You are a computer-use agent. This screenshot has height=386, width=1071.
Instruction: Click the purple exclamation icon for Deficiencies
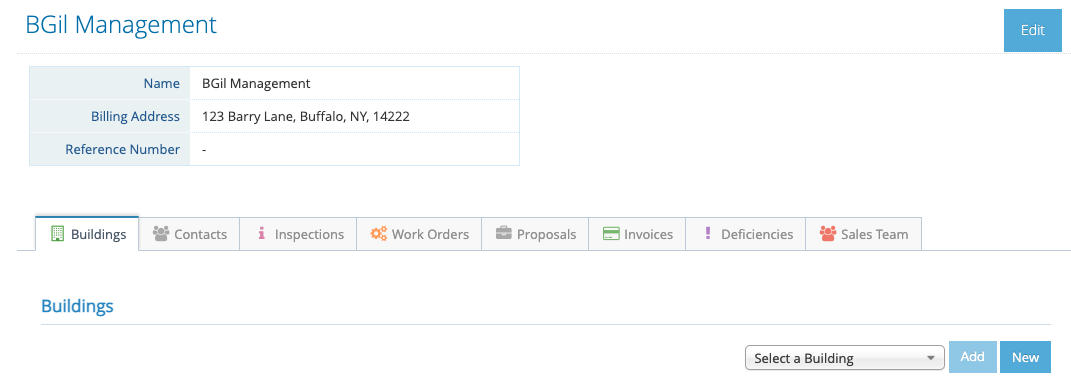tap(707, 234)
